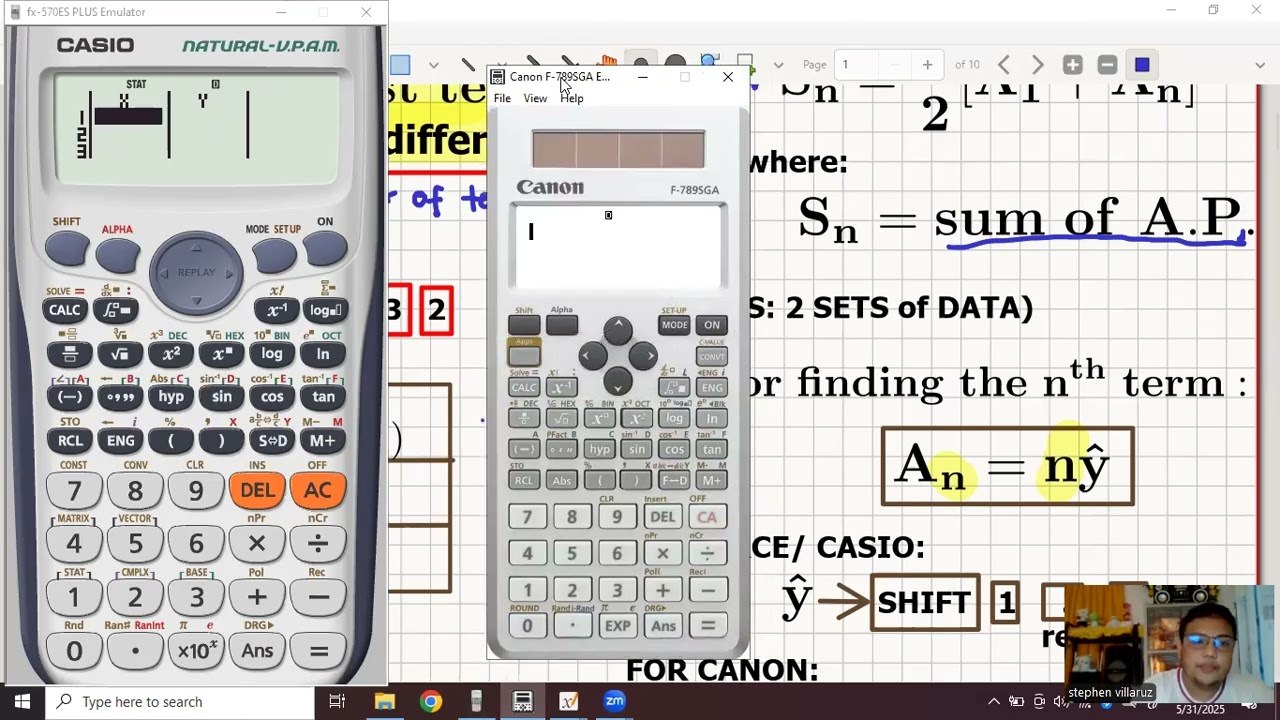Viewport: 1280px width, 720px height.
Task: Click the Shift key on the Canon calculator
Action: 524,324
